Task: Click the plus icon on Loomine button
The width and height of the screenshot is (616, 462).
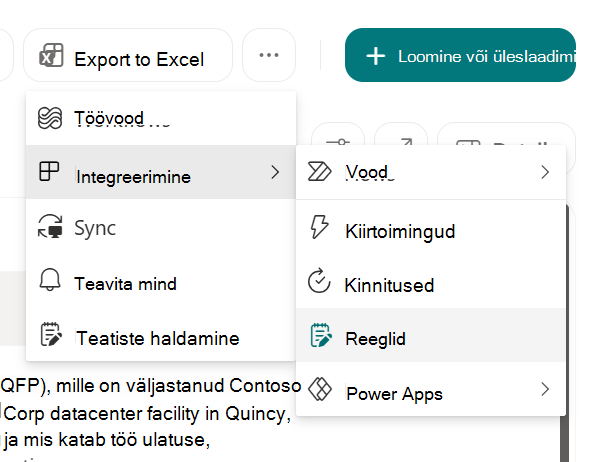Action: (376, 56)
